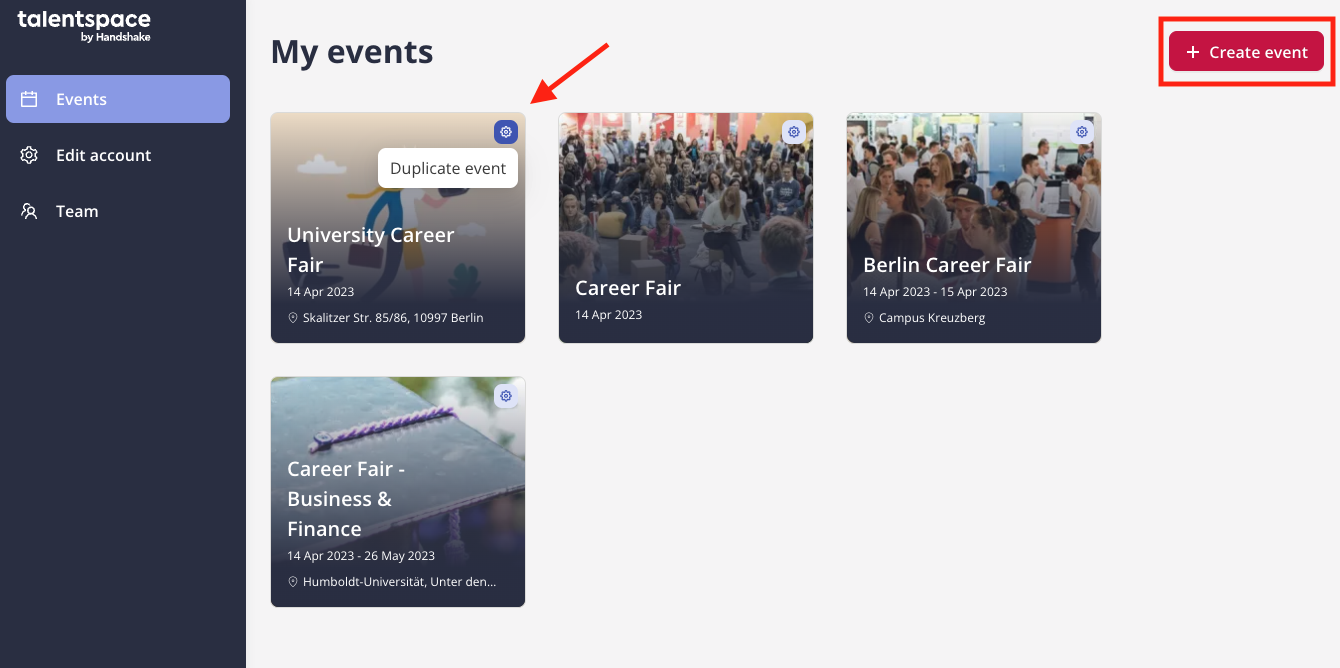The width and height of the screenshot is (1340, 668).
Task: Open the Berlin Career Fair event title
Action: [x=947, y=265]
